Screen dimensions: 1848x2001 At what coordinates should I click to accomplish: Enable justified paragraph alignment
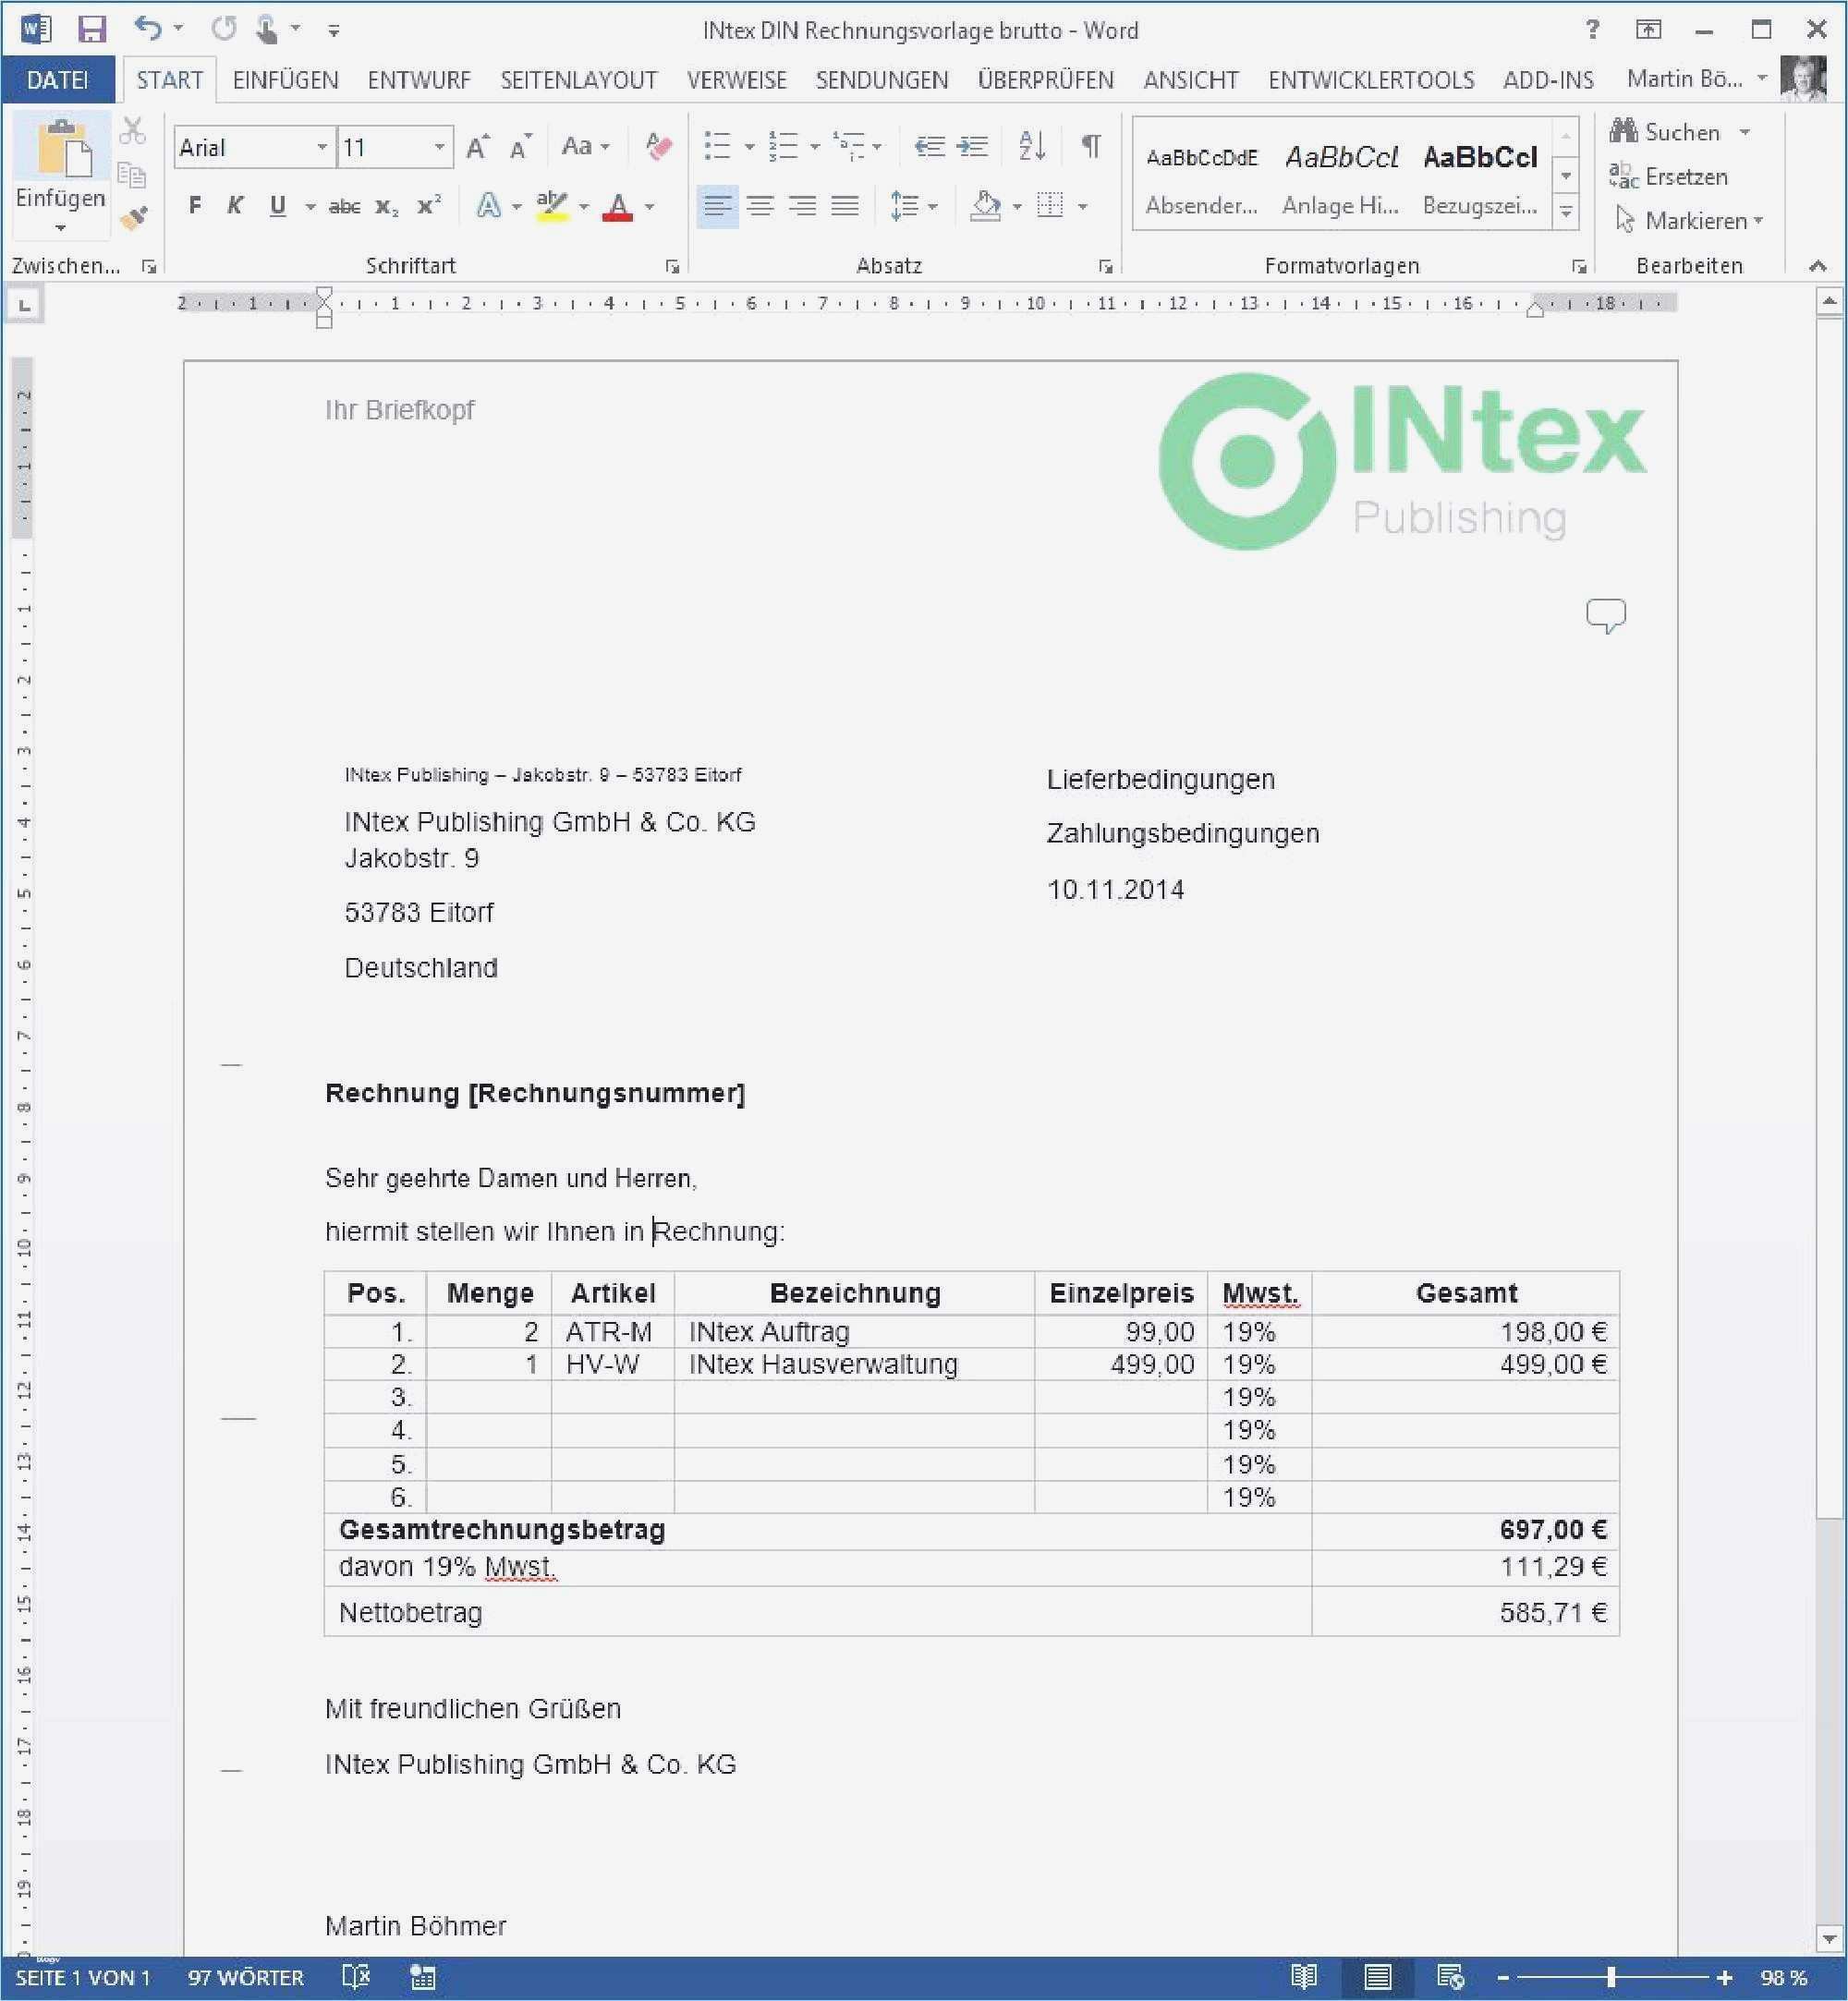[845, 205]
